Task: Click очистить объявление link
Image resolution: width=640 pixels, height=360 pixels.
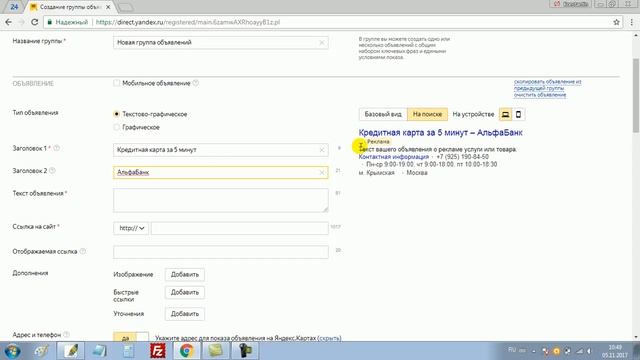Action: click(540, 95)
